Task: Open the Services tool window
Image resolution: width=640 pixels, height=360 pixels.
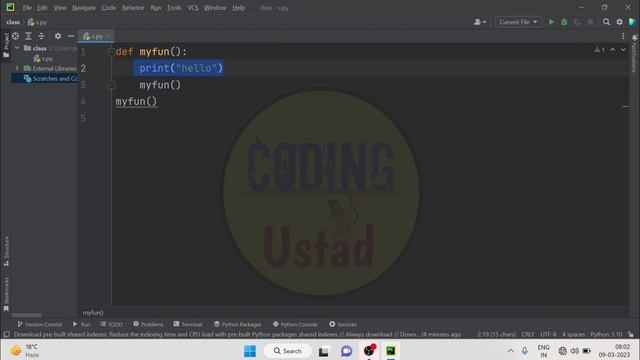Action: tap(343, 324)
